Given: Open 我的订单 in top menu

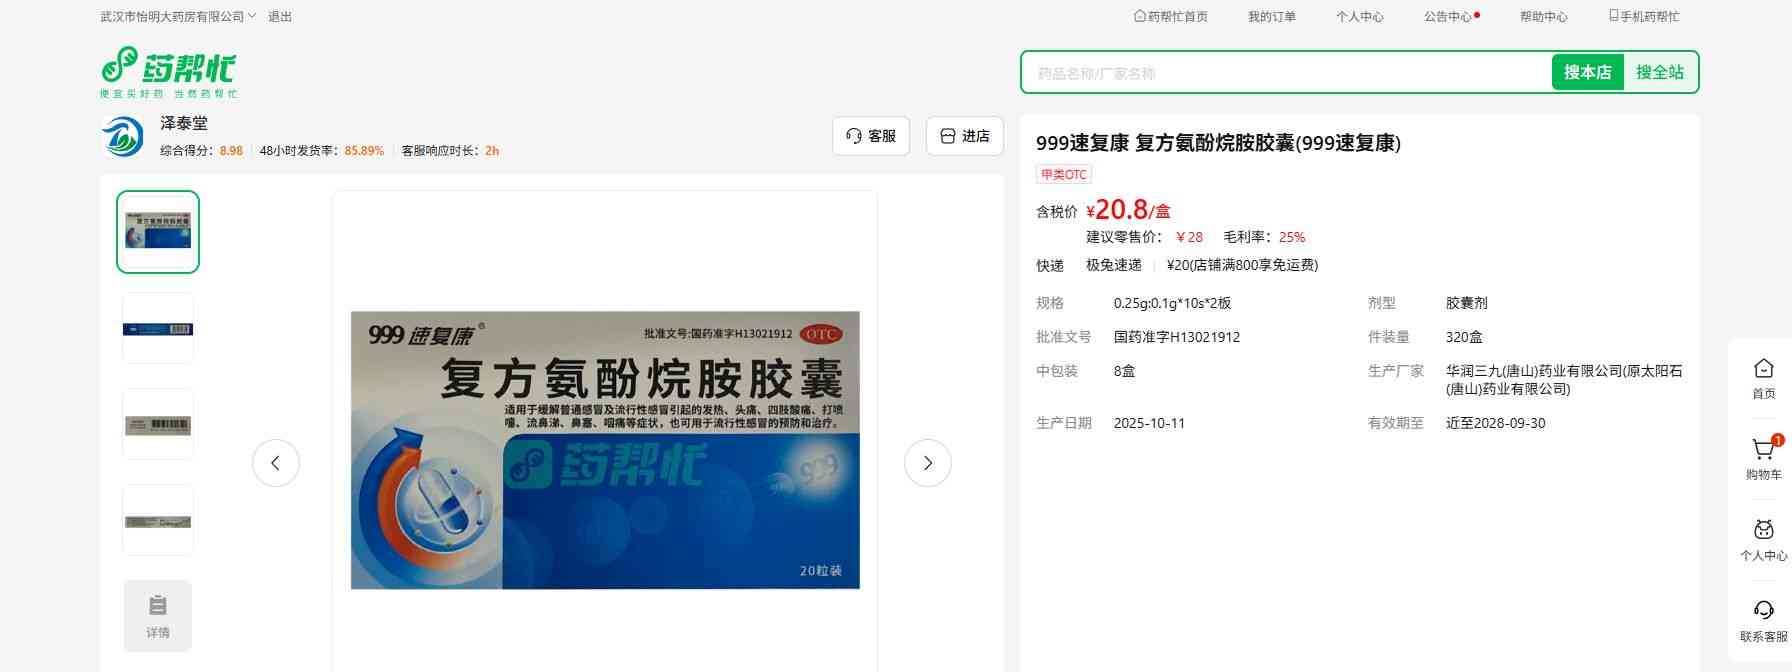Looking at the screenshot, I should (1271, 17).
